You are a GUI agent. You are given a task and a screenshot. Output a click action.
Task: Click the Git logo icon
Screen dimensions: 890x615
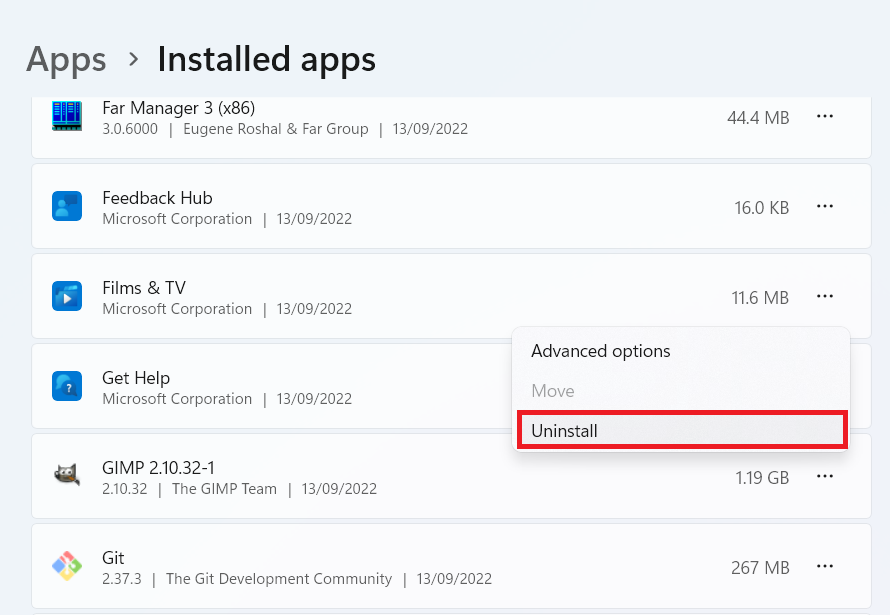pos(67,567)
